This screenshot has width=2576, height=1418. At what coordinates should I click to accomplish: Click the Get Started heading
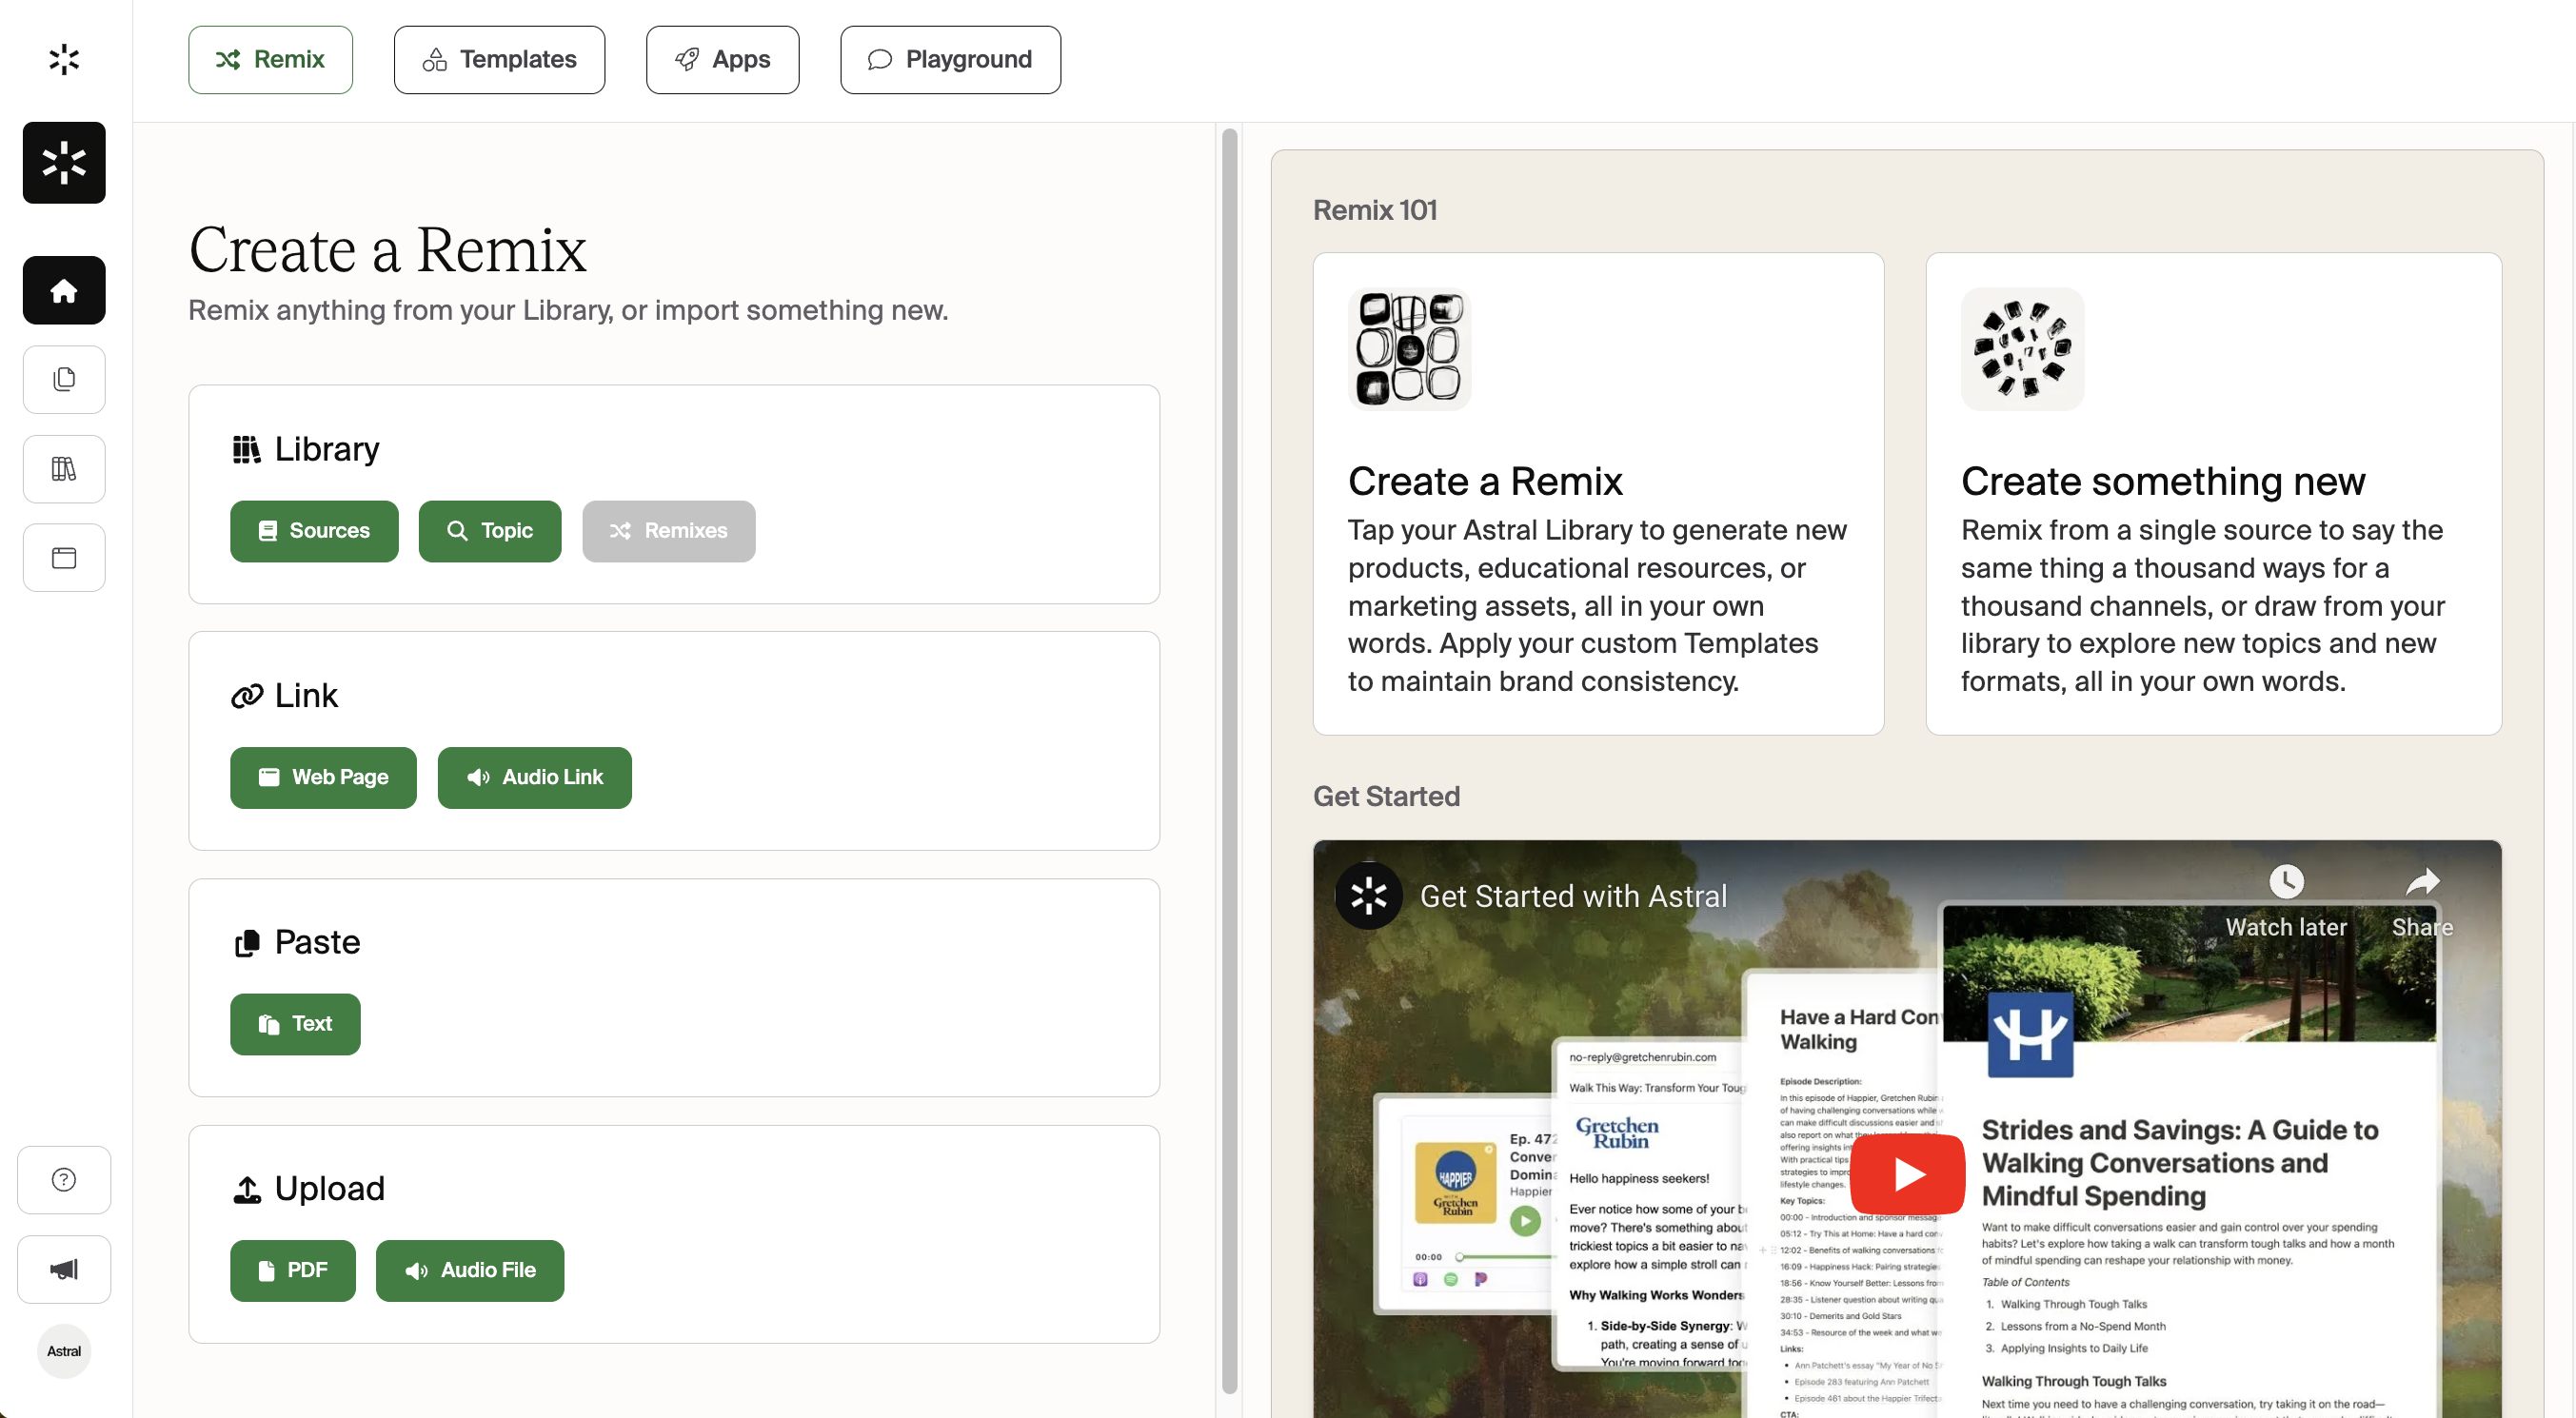pyautogui.click(x=1386, y=796)
